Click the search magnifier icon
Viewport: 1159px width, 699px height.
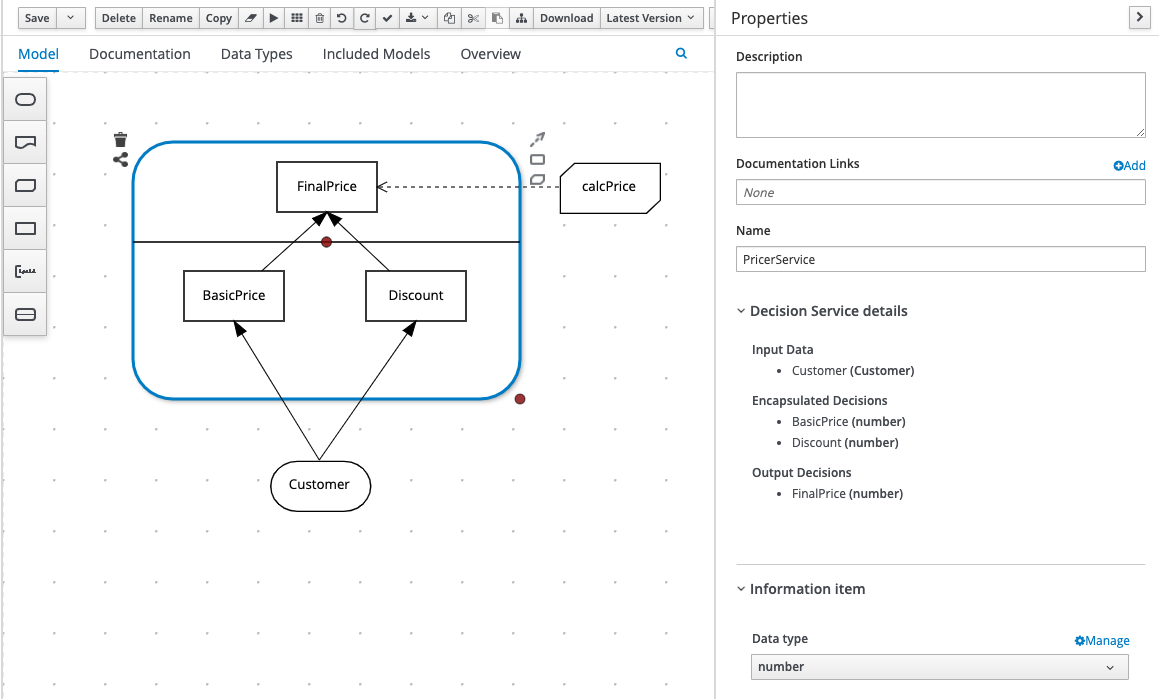click(x=681, y=54)
